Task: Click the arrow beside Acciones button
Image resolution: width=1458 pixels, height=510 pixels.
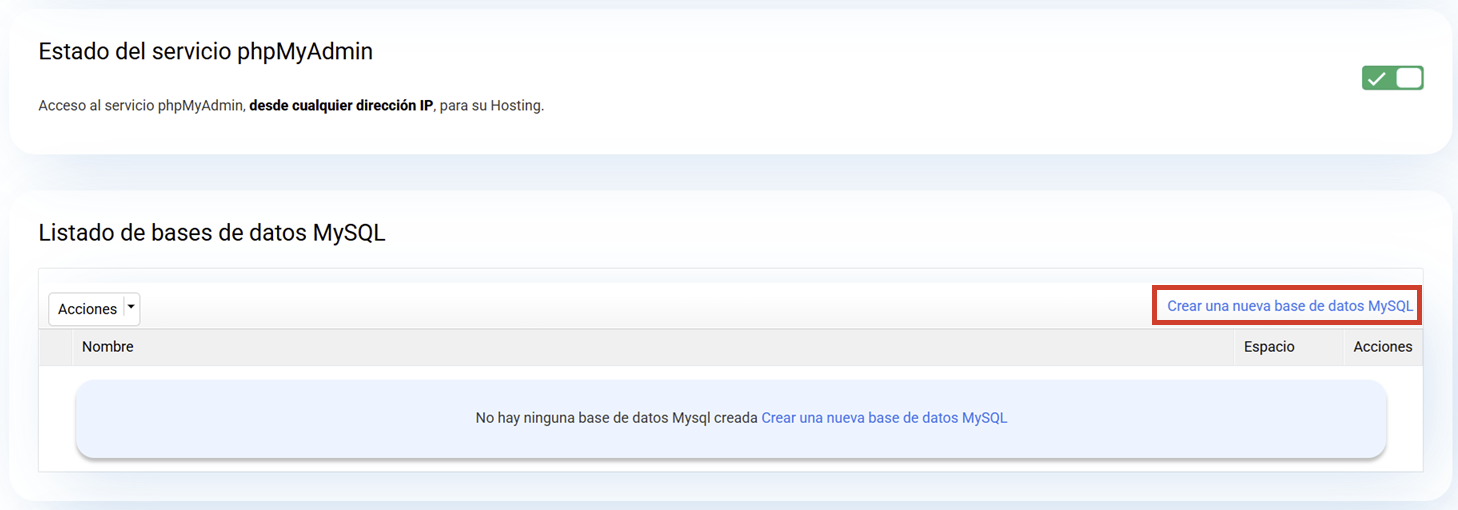Action: click(131, 308)
